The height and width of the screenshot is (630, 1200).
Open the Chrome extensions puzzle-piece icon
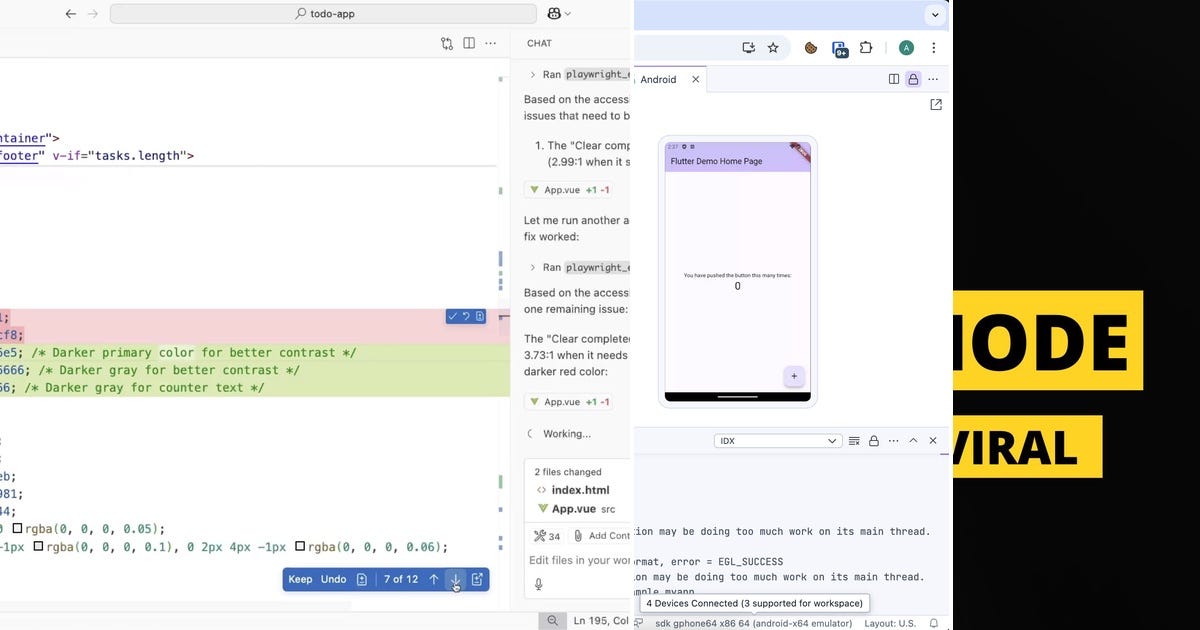click(866, 47)
